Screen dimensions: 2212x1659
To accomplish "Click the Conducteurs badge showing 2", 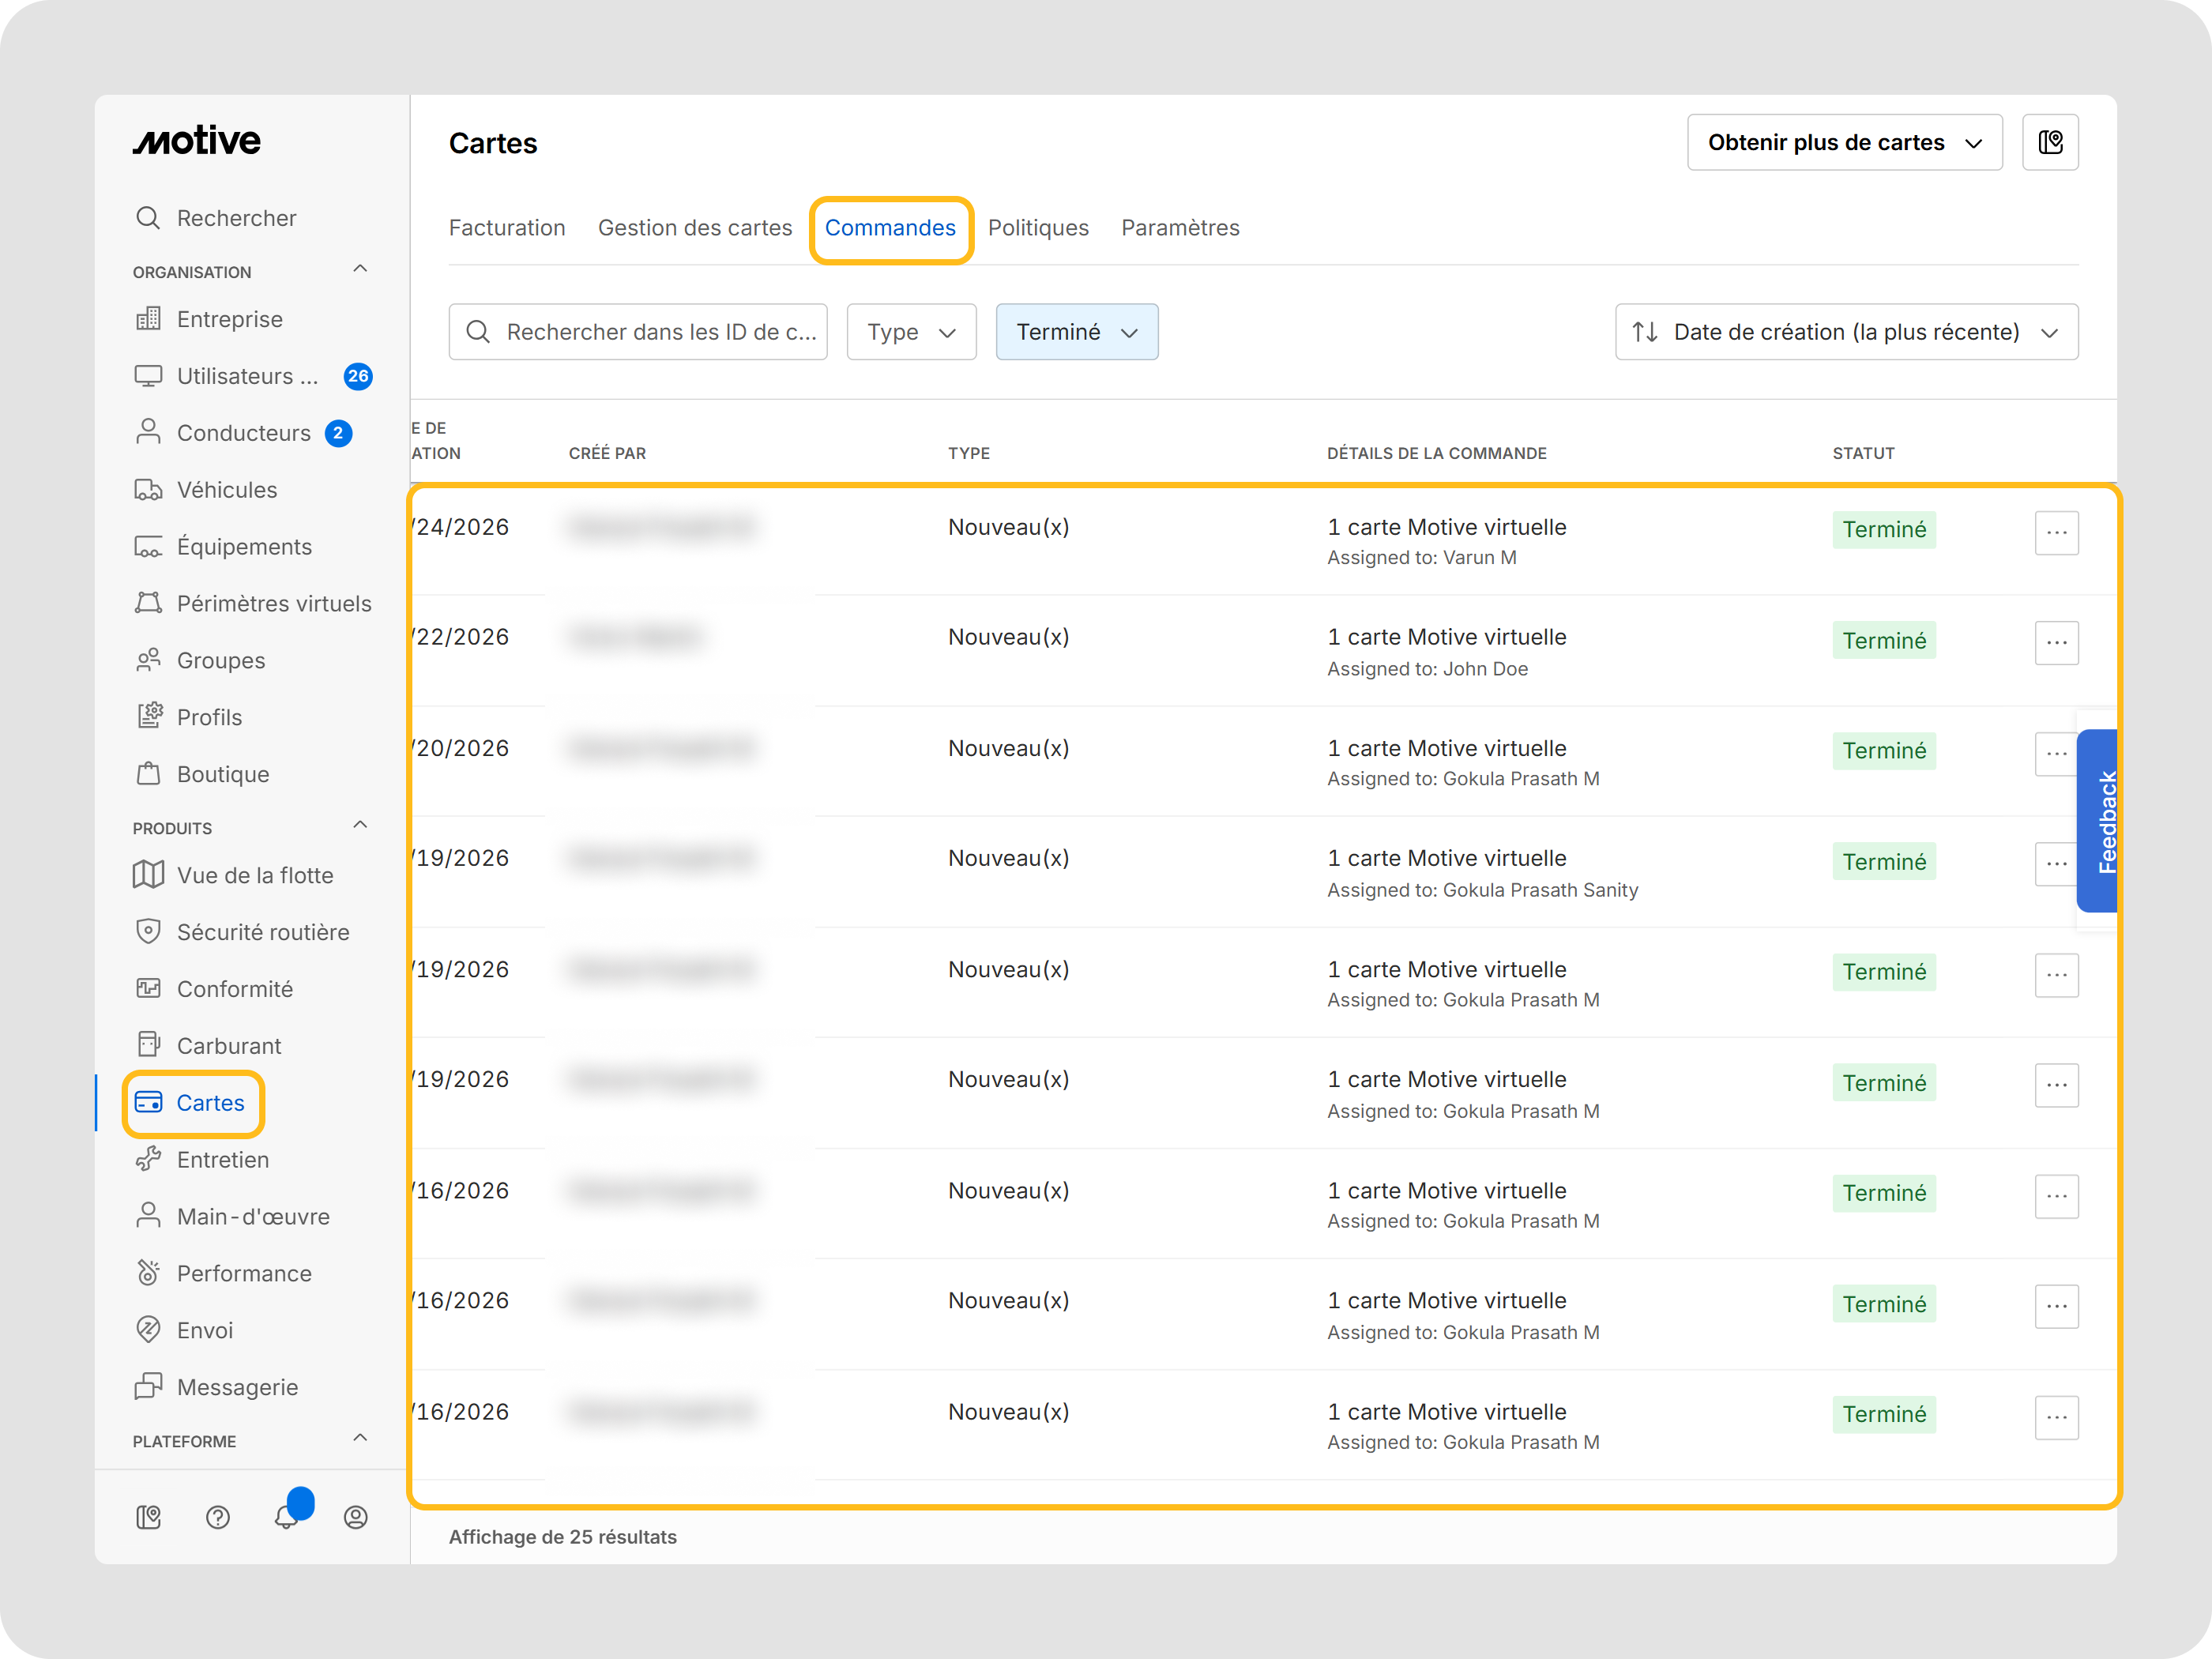I will click(x=339, y=433).
